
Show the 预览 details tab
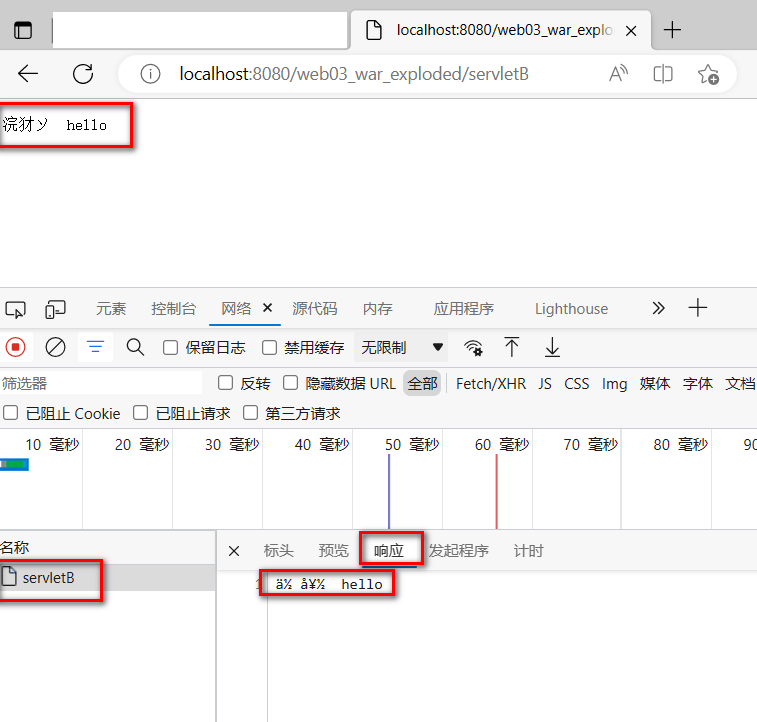coord(334,551)
